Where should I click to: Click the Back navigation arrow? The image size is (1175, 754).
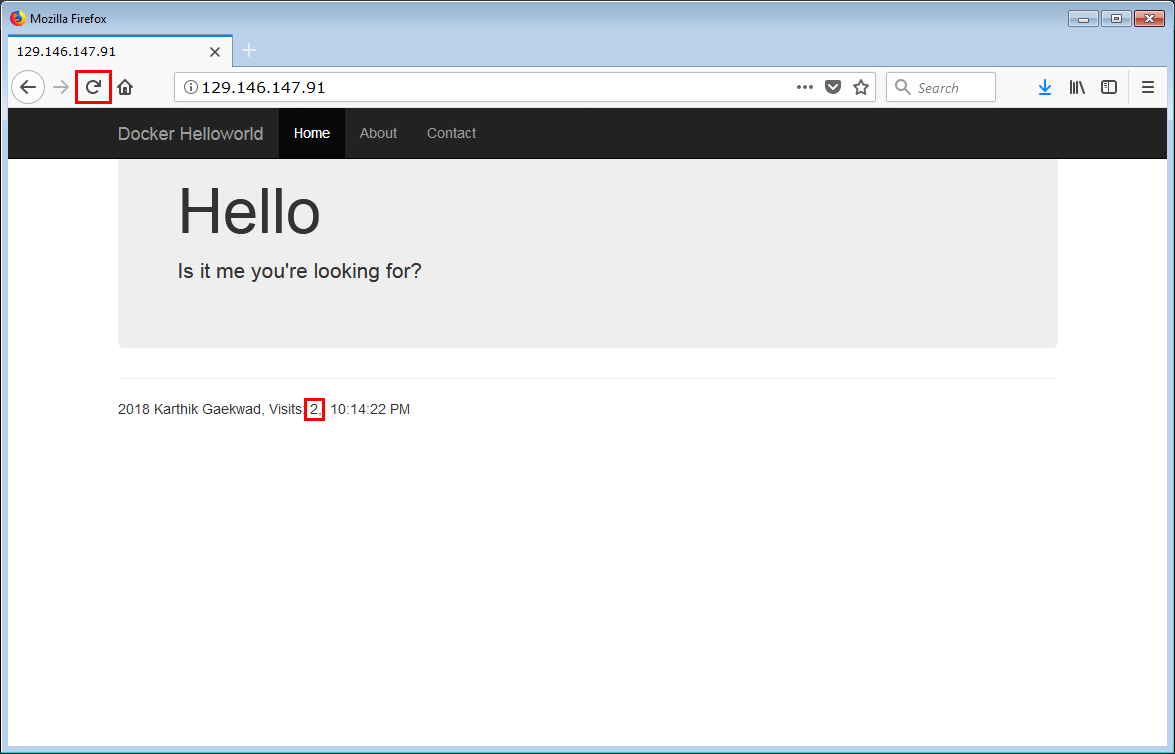(28, 87)
